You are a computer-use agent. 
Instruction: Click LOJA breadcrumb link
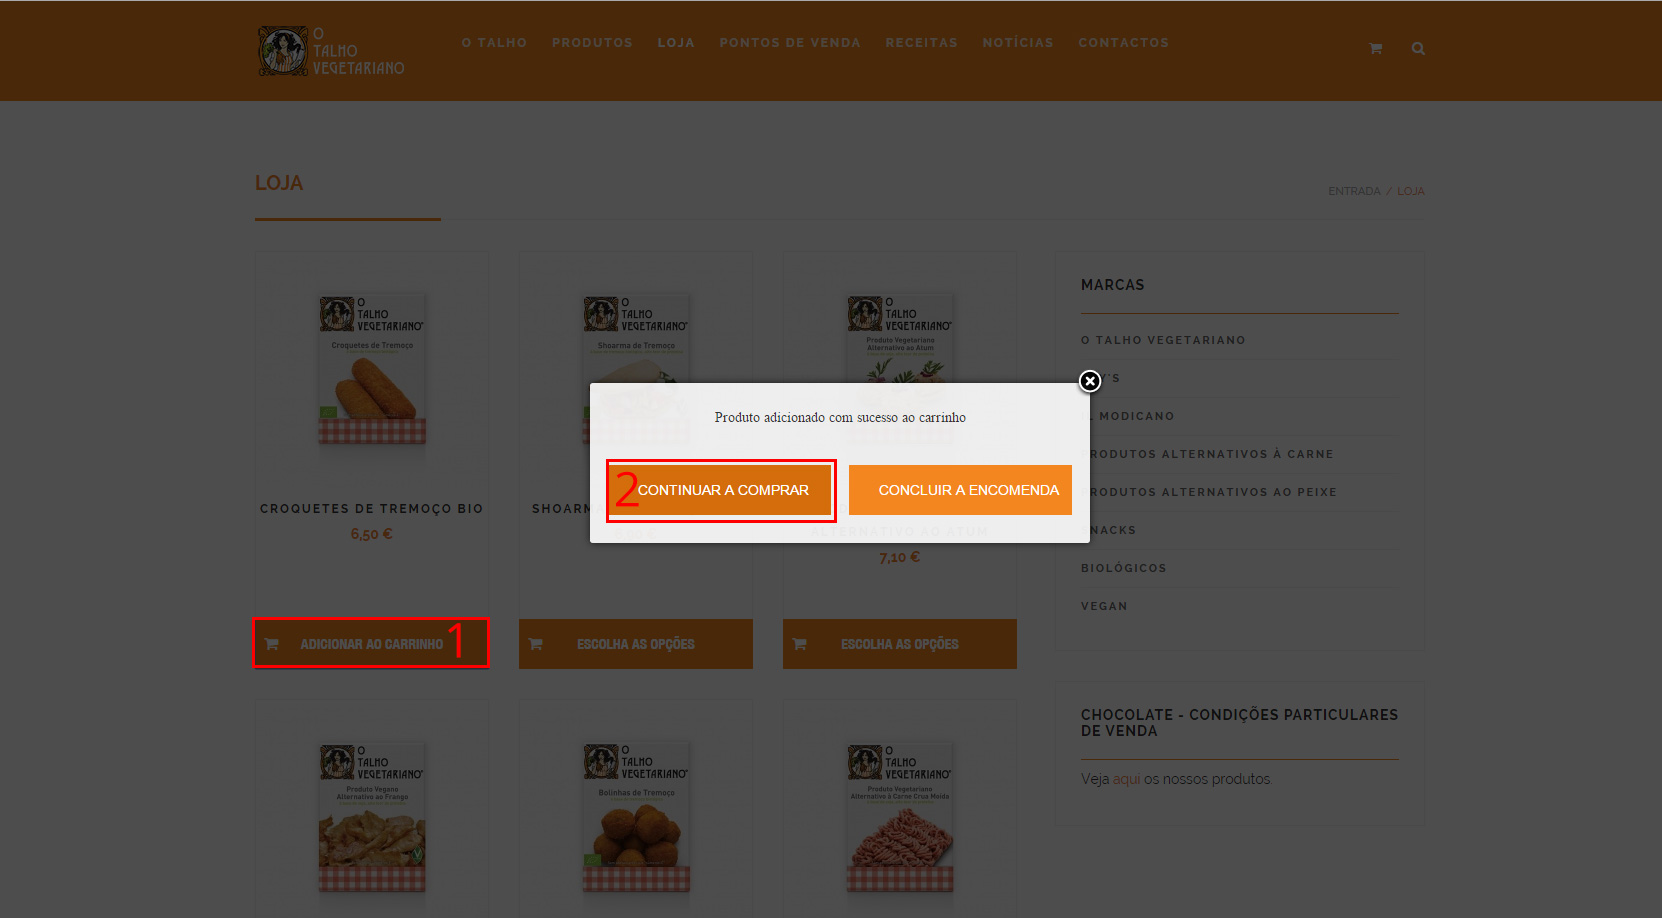coord(1411,191)
